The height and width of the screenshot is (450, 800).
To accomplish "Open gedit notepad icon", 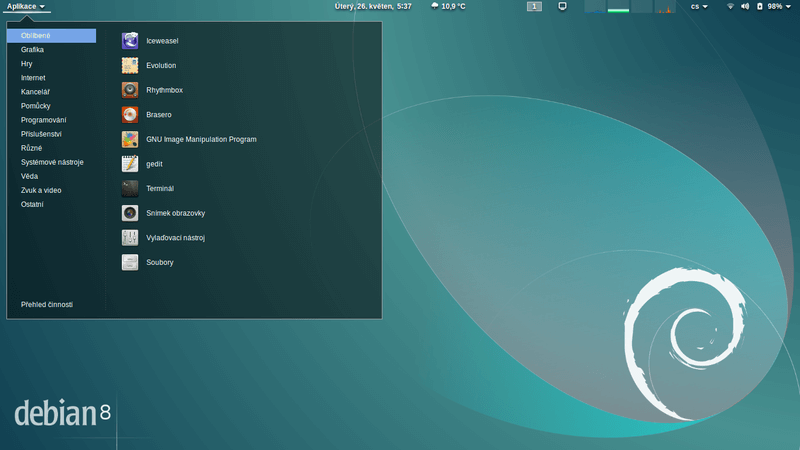I will (130, 164).
